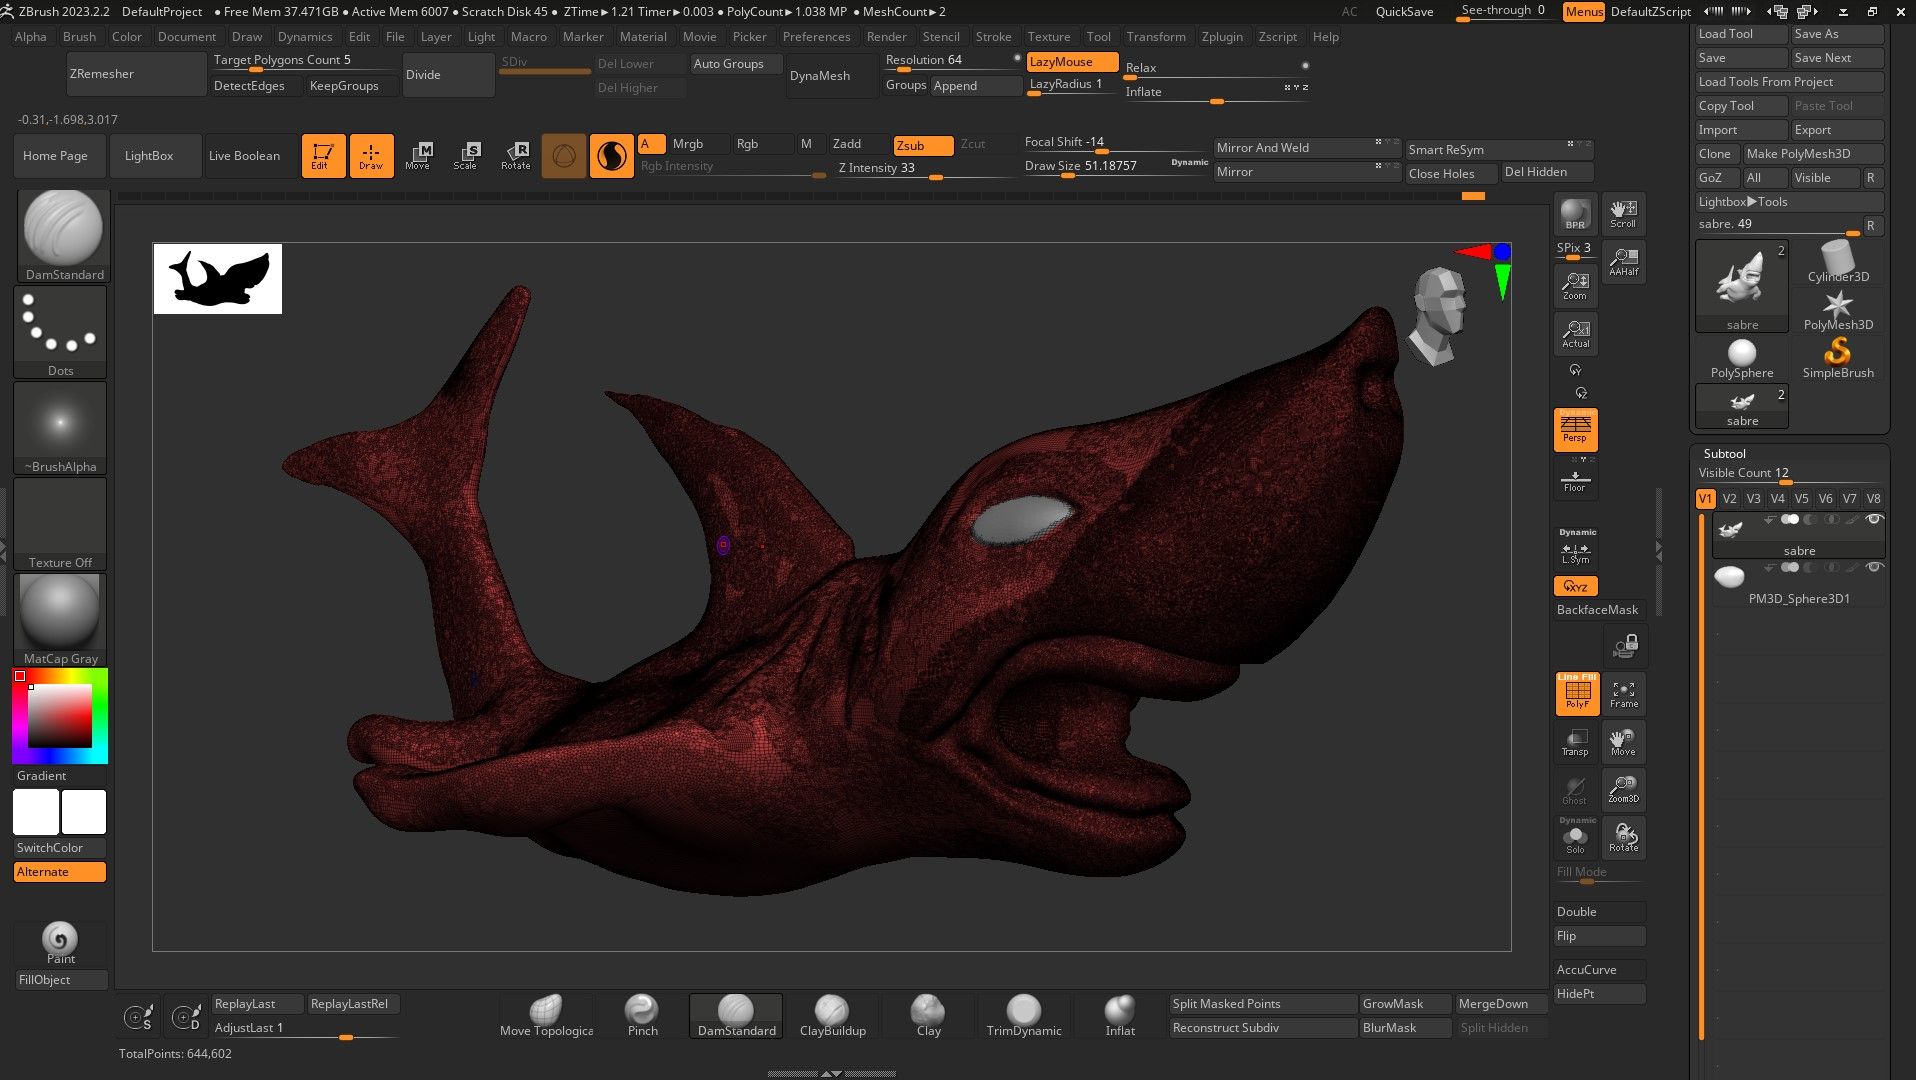This screenshot has height=1080, width=1916.
Task: Open the Stroke menu
Action: 993,37
